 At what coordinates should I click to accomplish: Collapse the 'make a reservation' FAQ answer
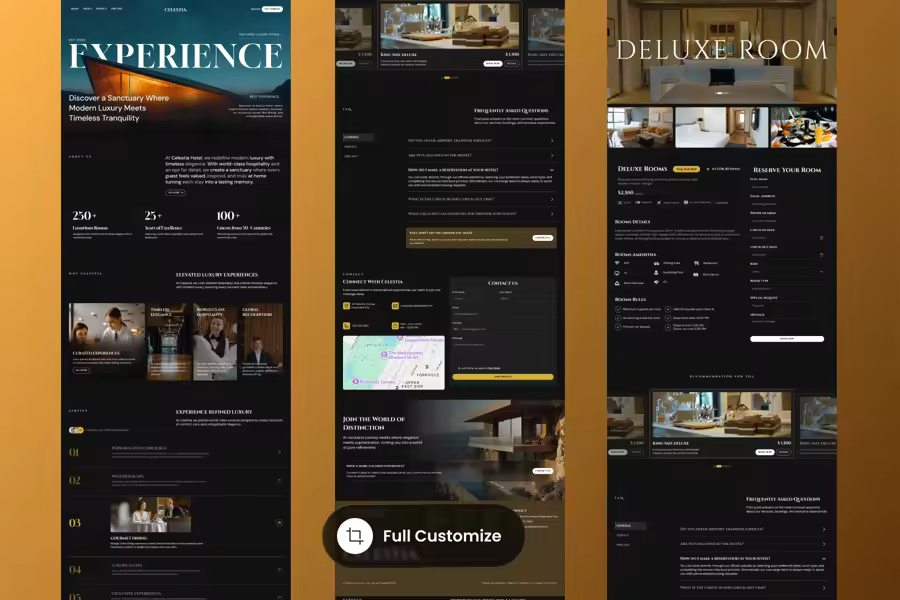click(551, 170)
